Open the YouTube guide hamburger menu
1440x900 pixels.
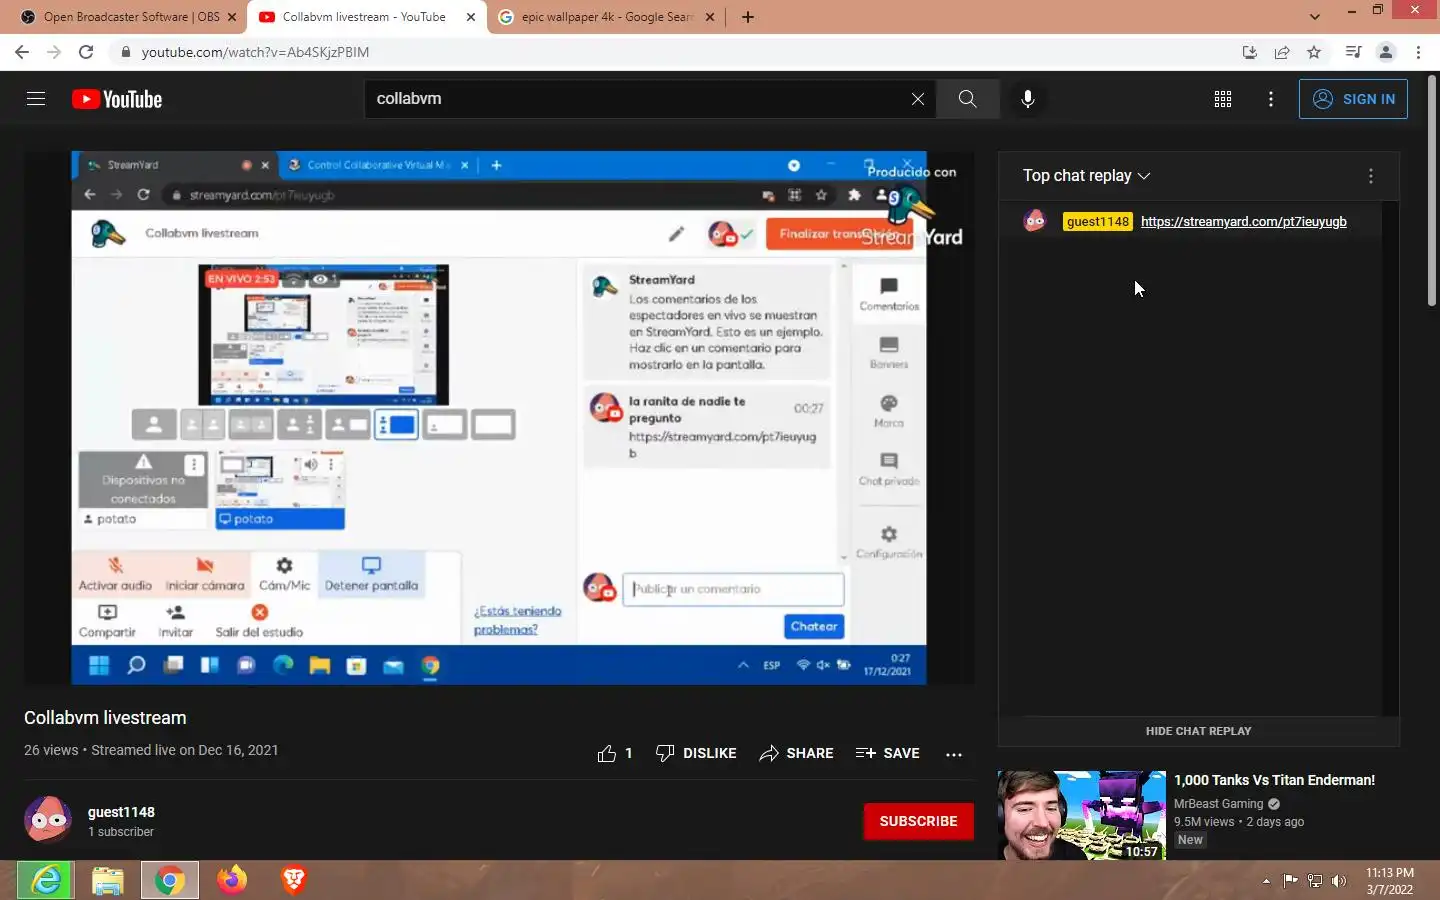(x=36, y=99)
